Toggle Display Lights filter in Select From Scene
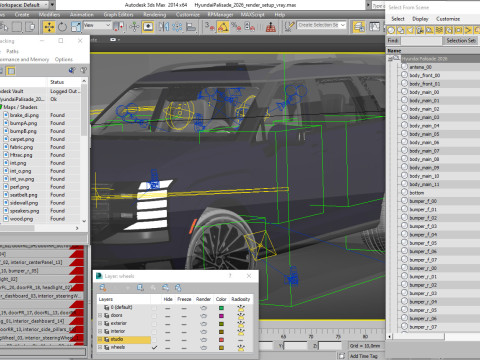480x360 pixels. pos(411,30)
